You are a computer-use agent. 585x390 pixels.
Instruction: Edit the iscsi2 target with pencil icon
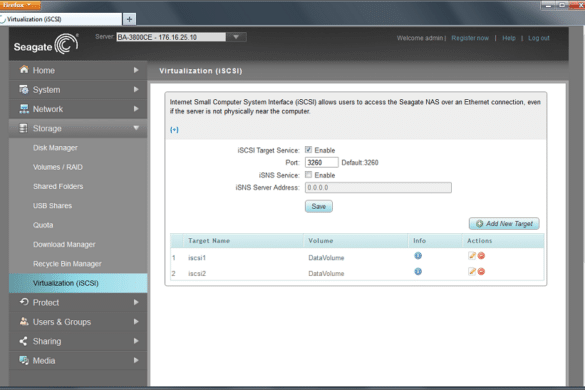click(x=472, y=271)
